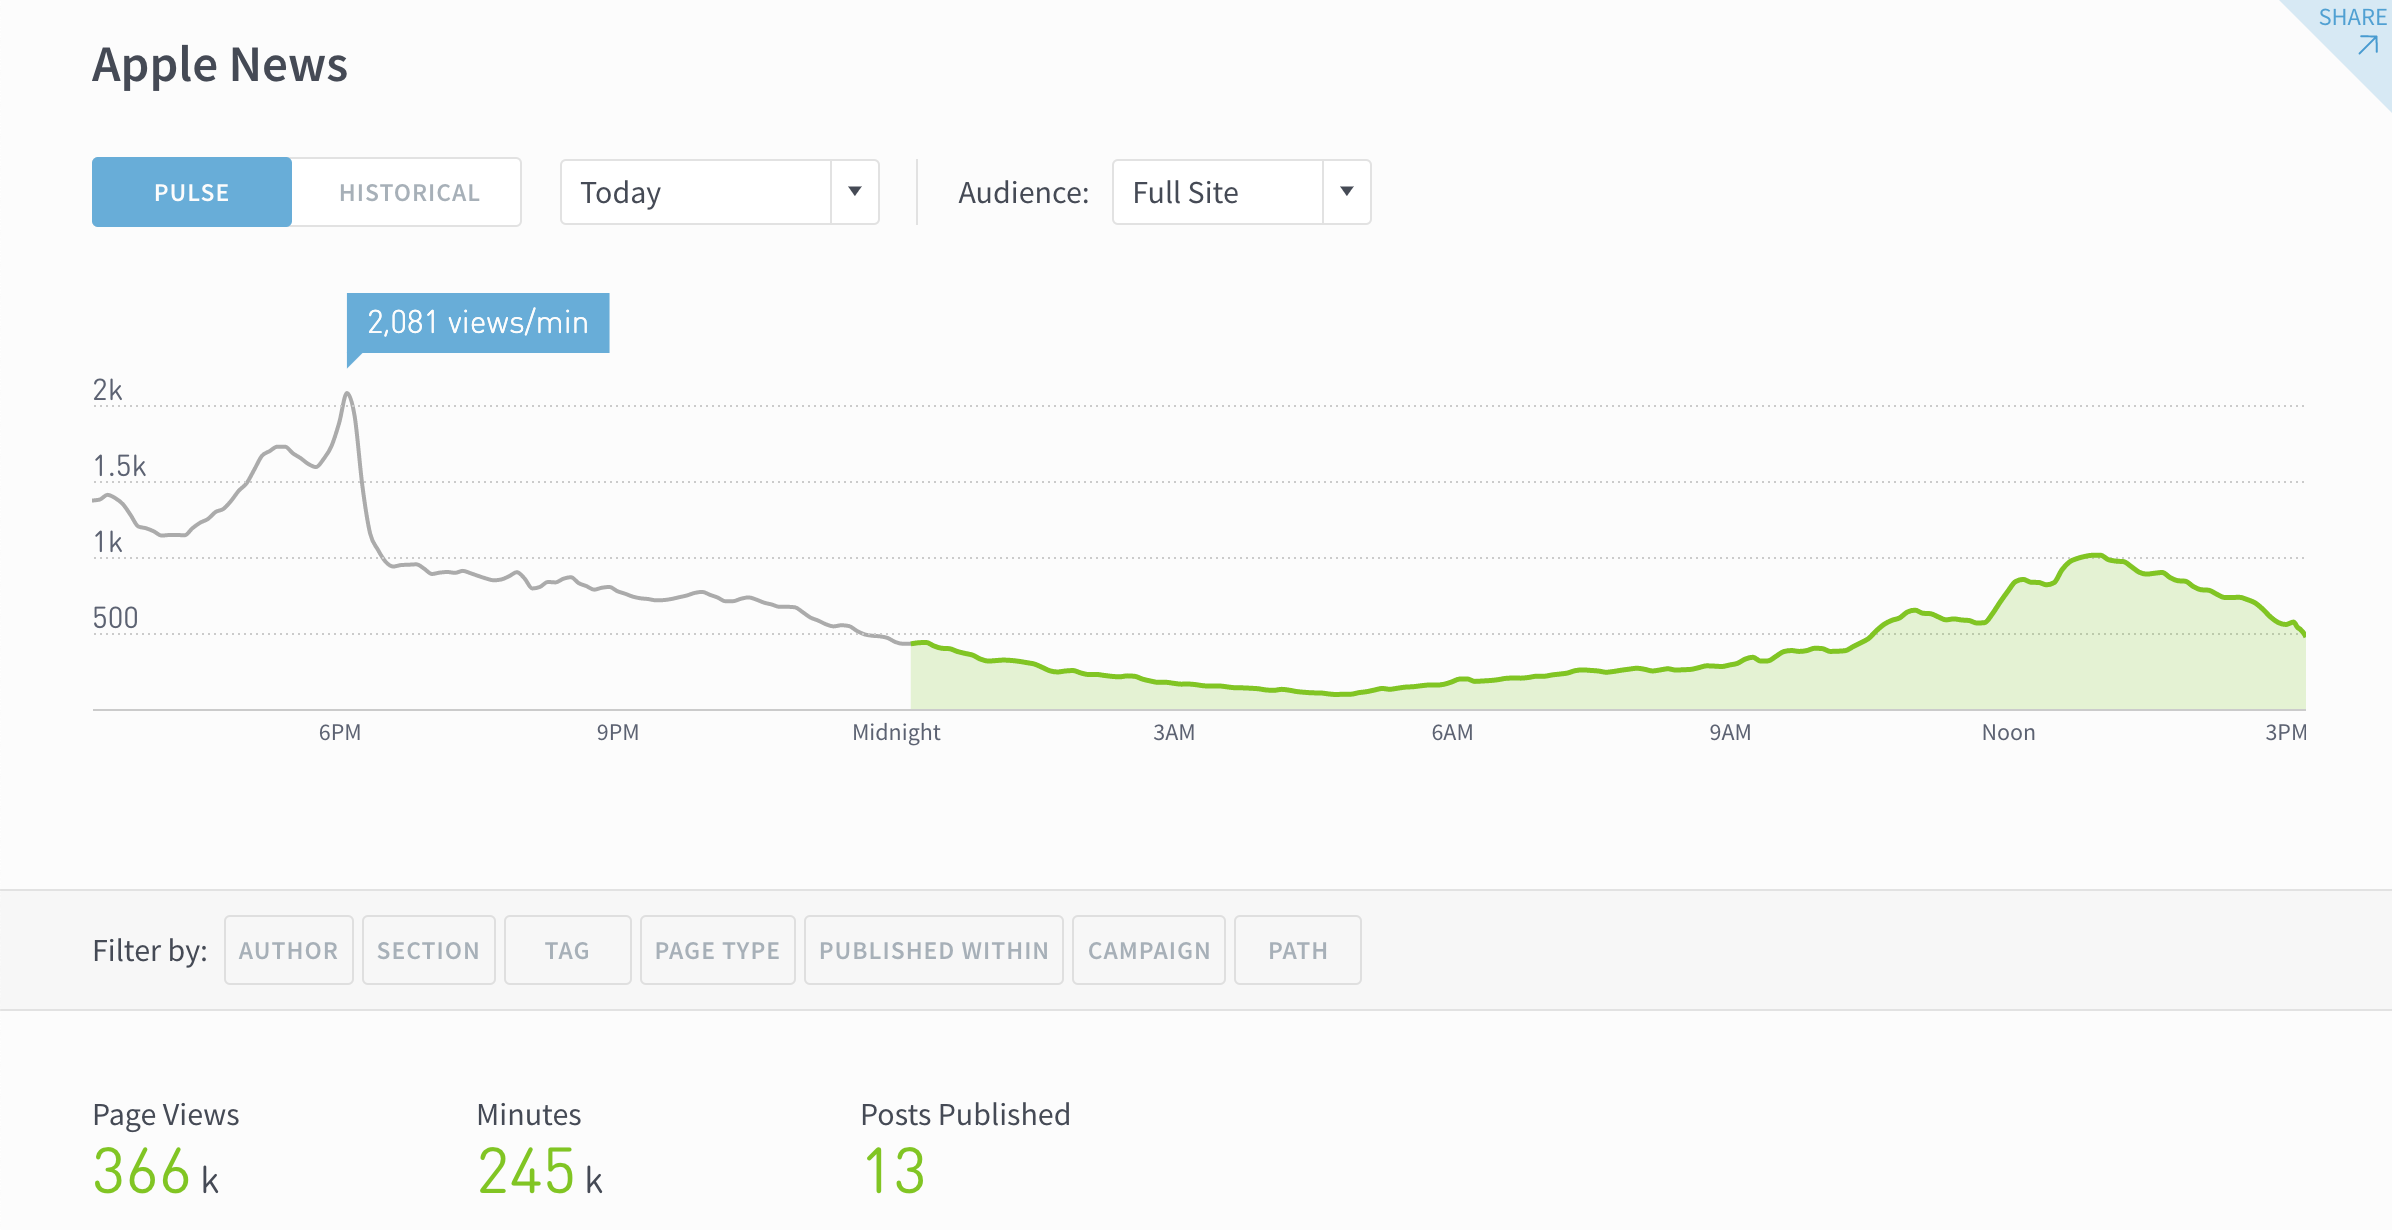
Task: Click the Filter by: label
Action: click(150, 950)
